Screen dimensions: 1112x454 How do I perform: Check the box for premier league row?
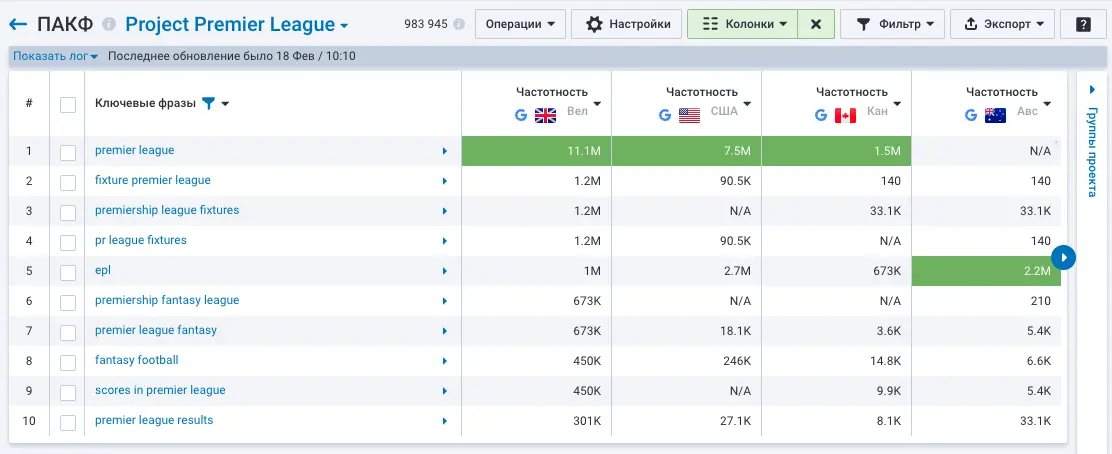(68, 152)
